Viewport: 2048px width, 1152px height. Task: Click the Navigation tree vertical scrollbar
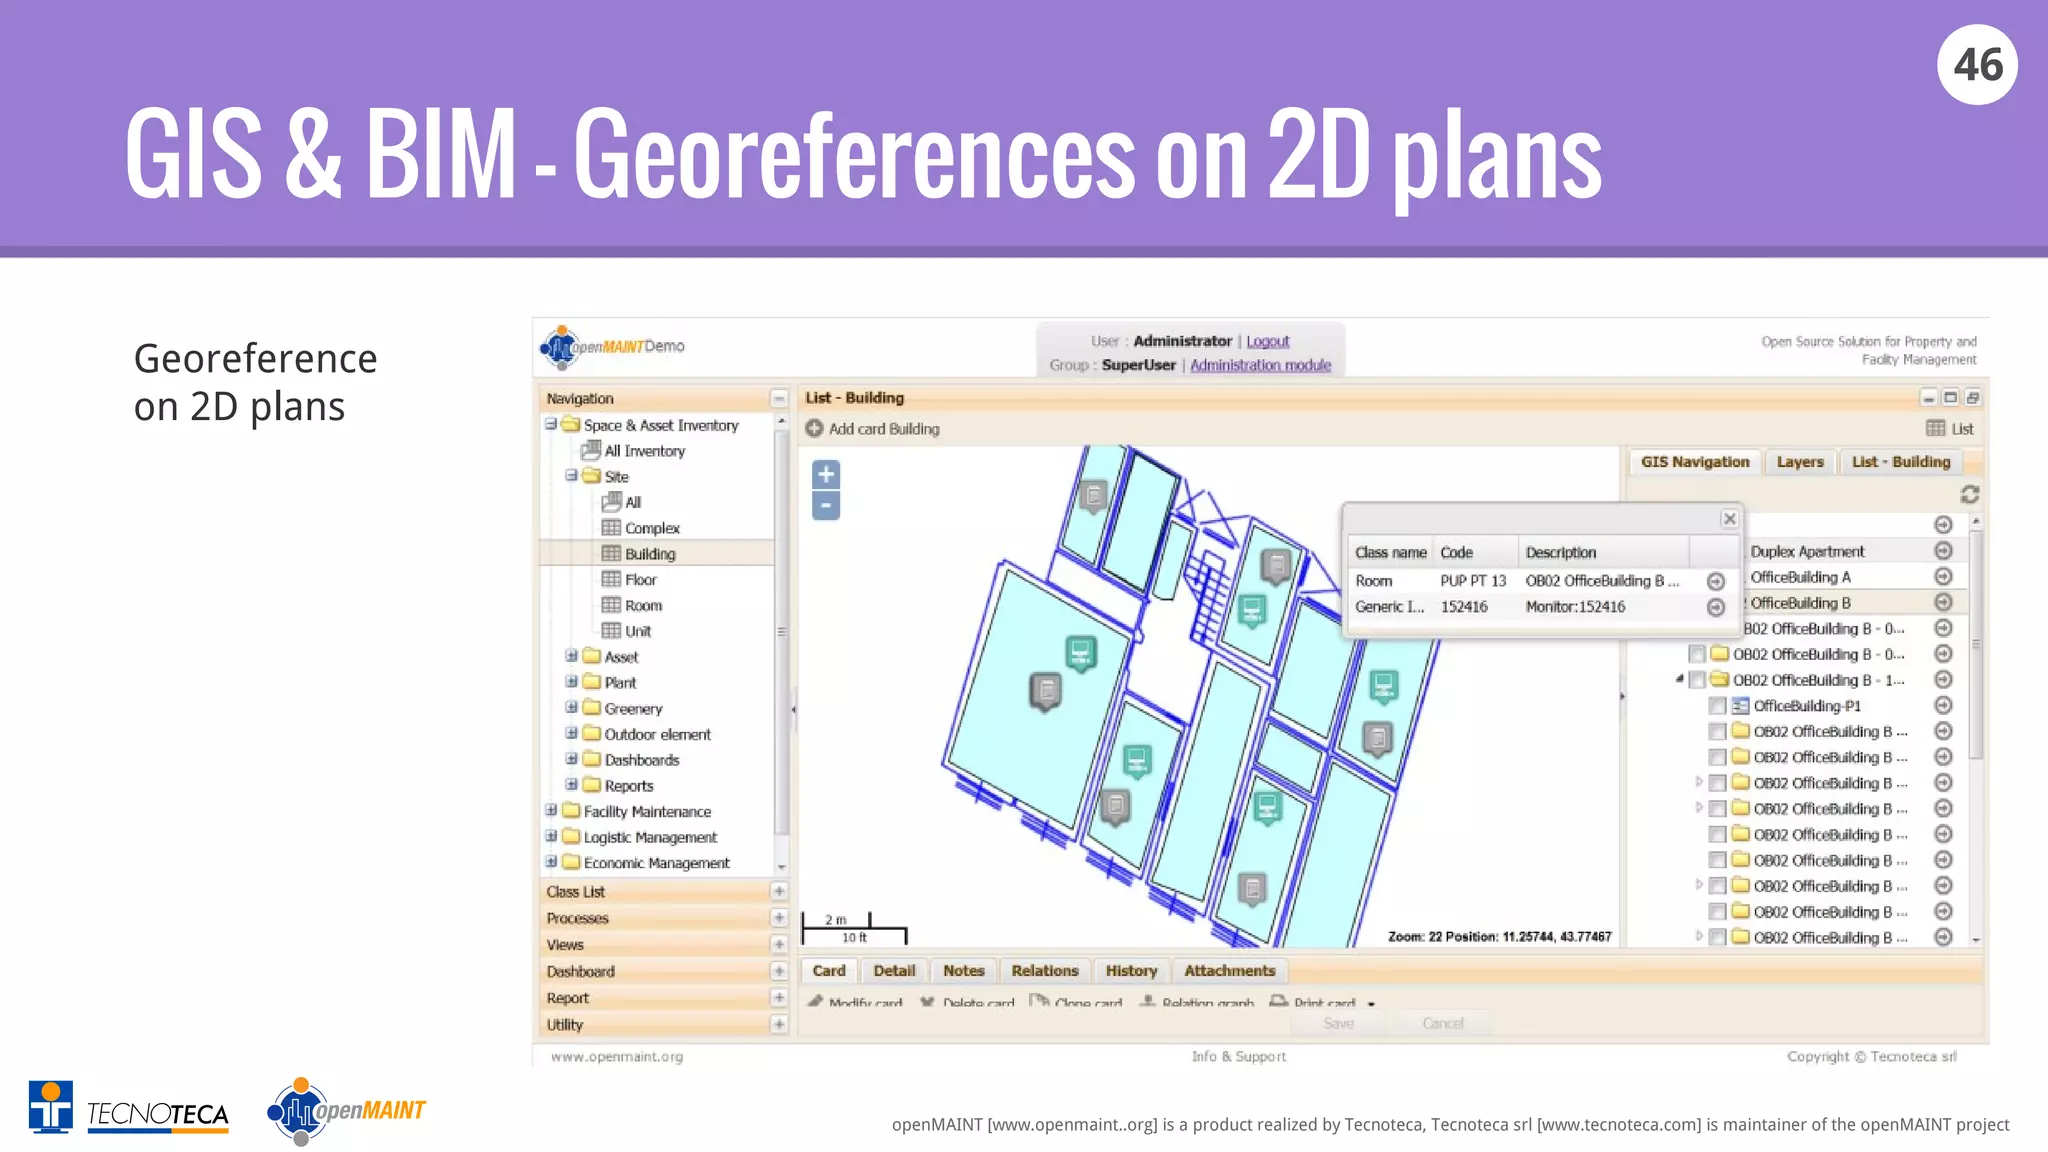pyautogui.click(x=782, y=634)
